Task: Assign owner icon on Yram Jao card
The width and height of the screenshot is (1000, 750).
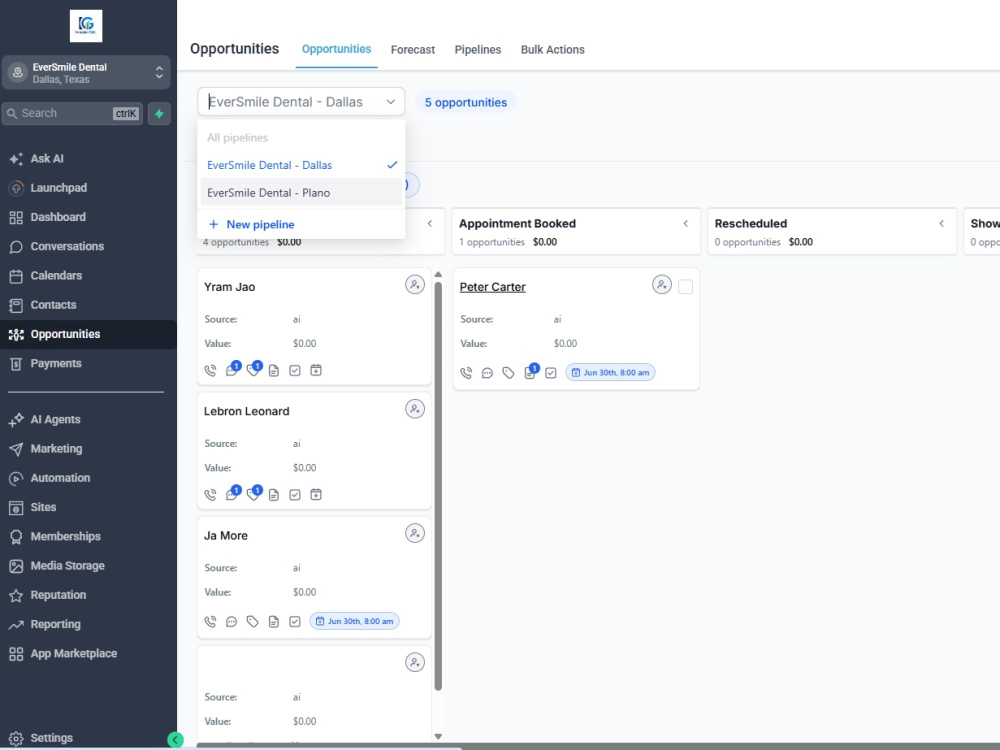Action: pyautogui.click(x=415, y=284)
